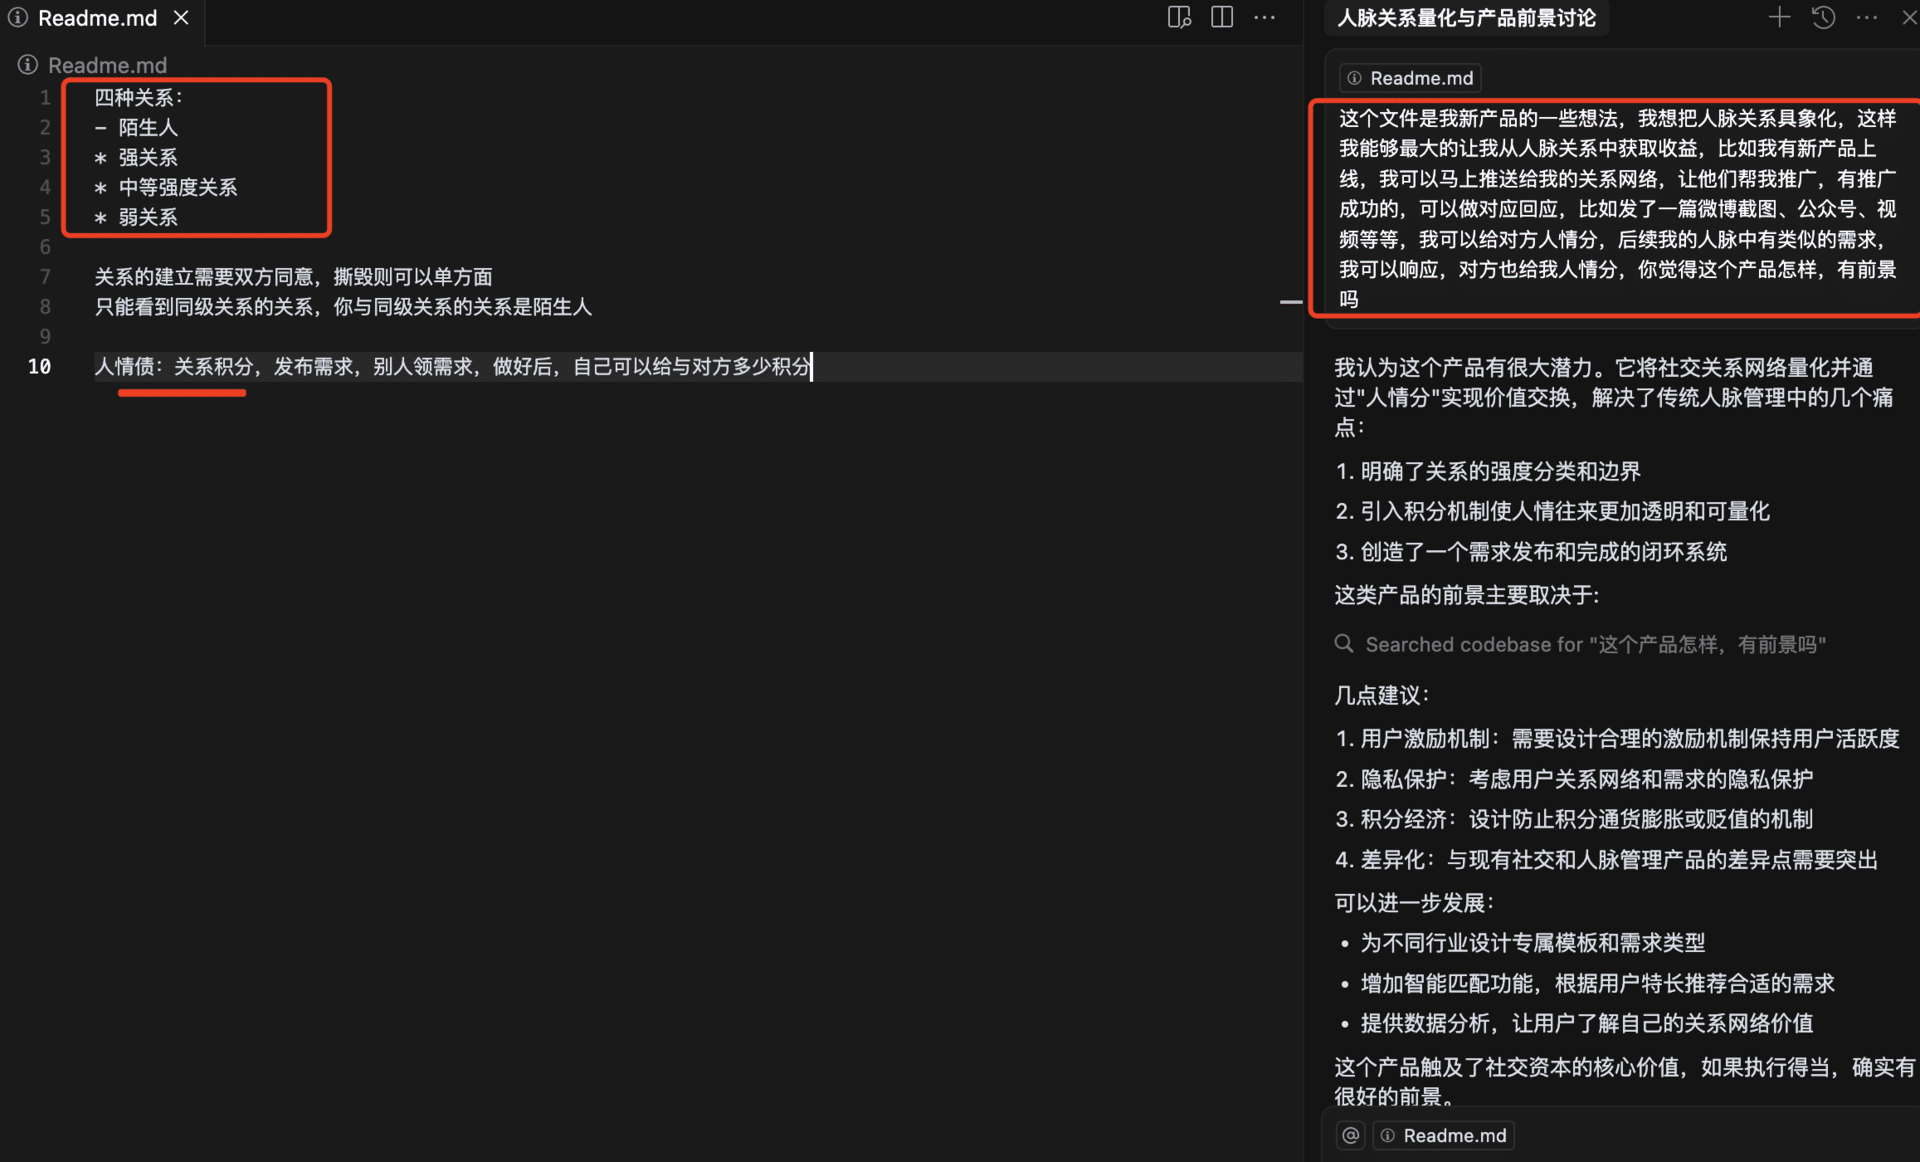Click the info icon in the Readme.md breadcrumb
1920x1162 pixels.
(x=27, y=64)
